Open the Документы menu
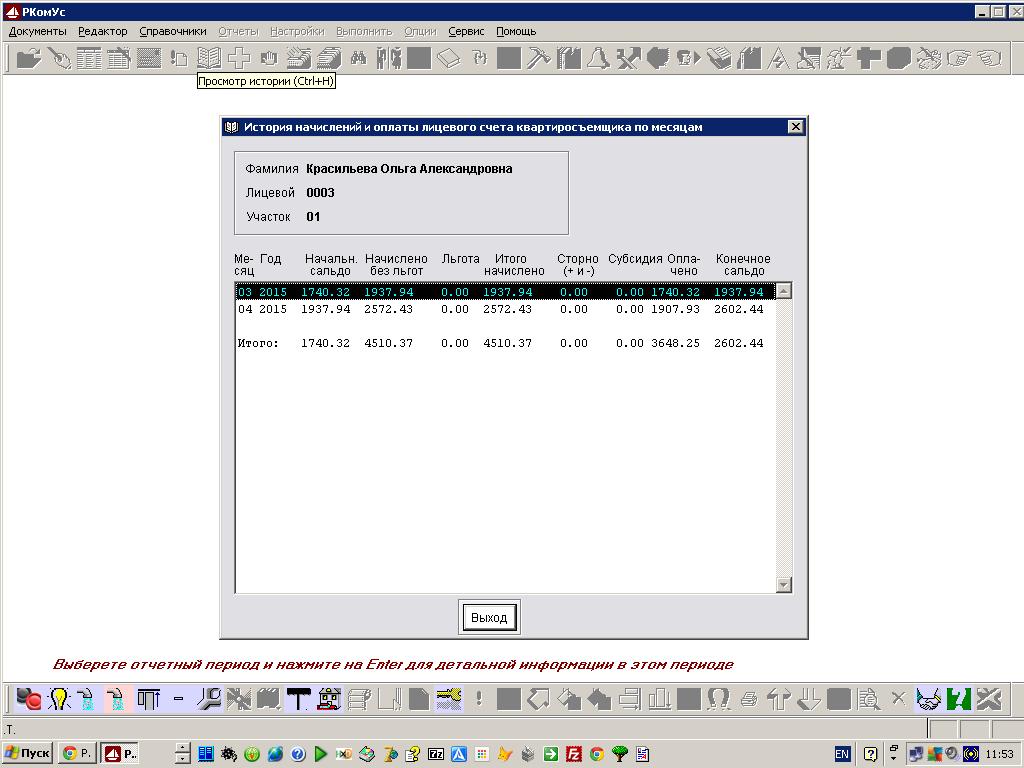The width and height of the screenshot is (1024, 768). [x=37, y=31]
